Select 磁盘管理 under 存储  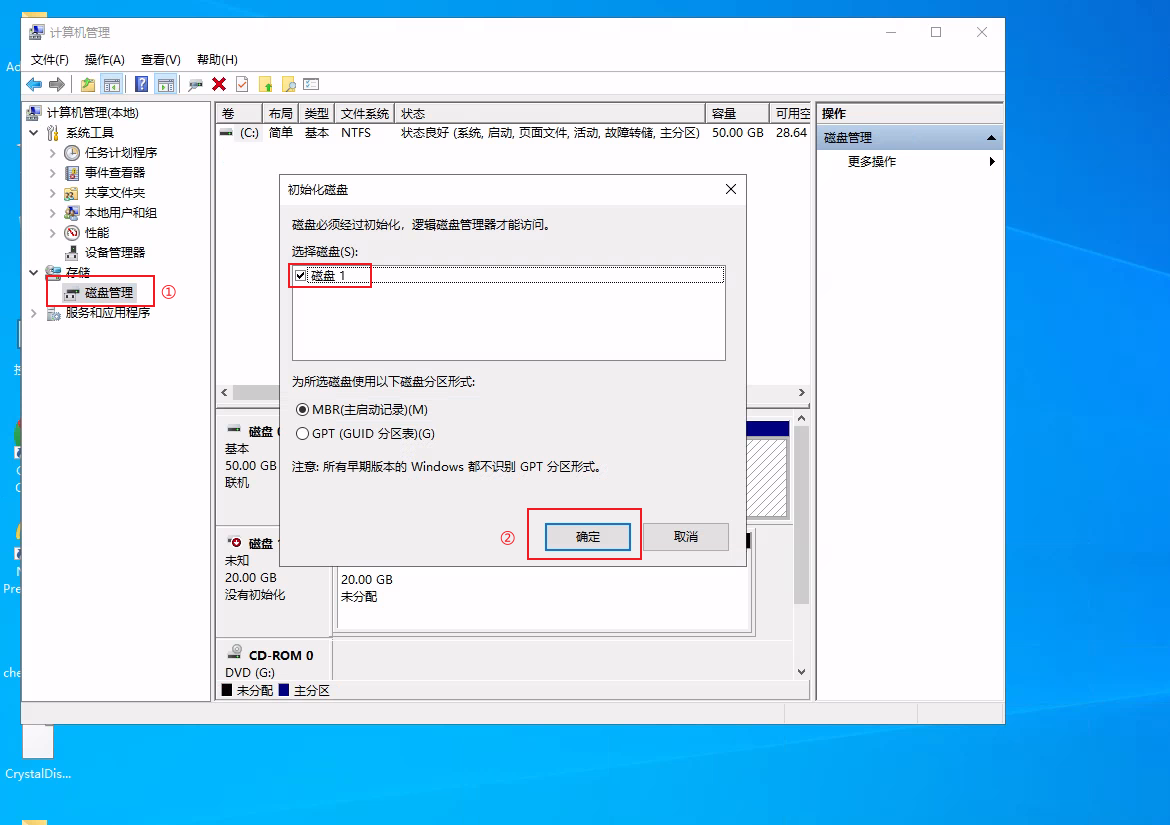(109, 292)
